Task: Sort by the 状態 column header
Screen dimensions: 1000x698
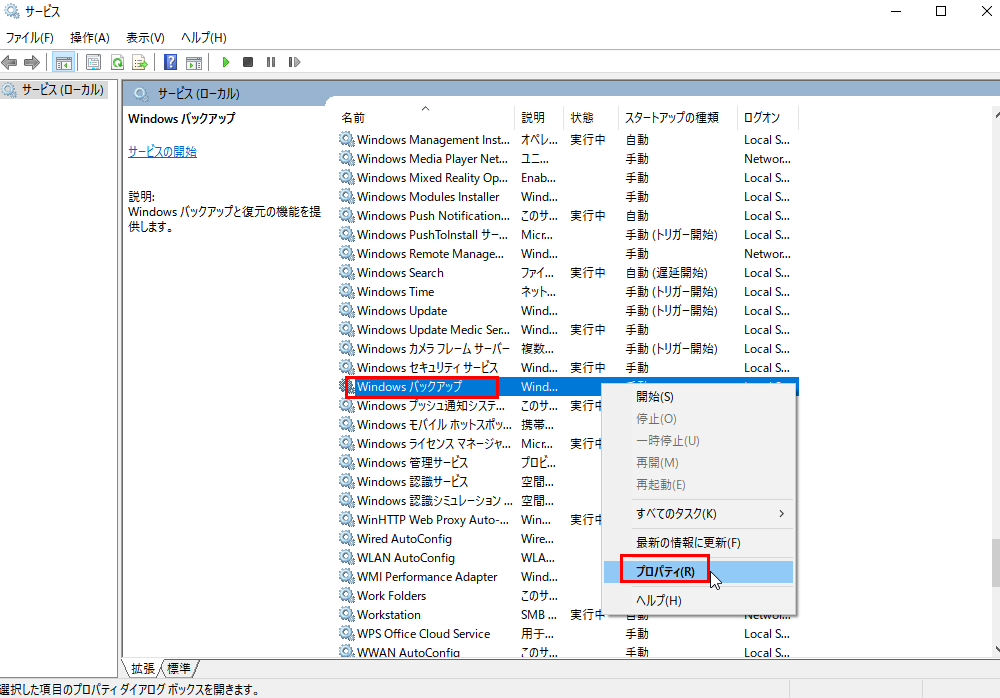Action: point(591,117)
